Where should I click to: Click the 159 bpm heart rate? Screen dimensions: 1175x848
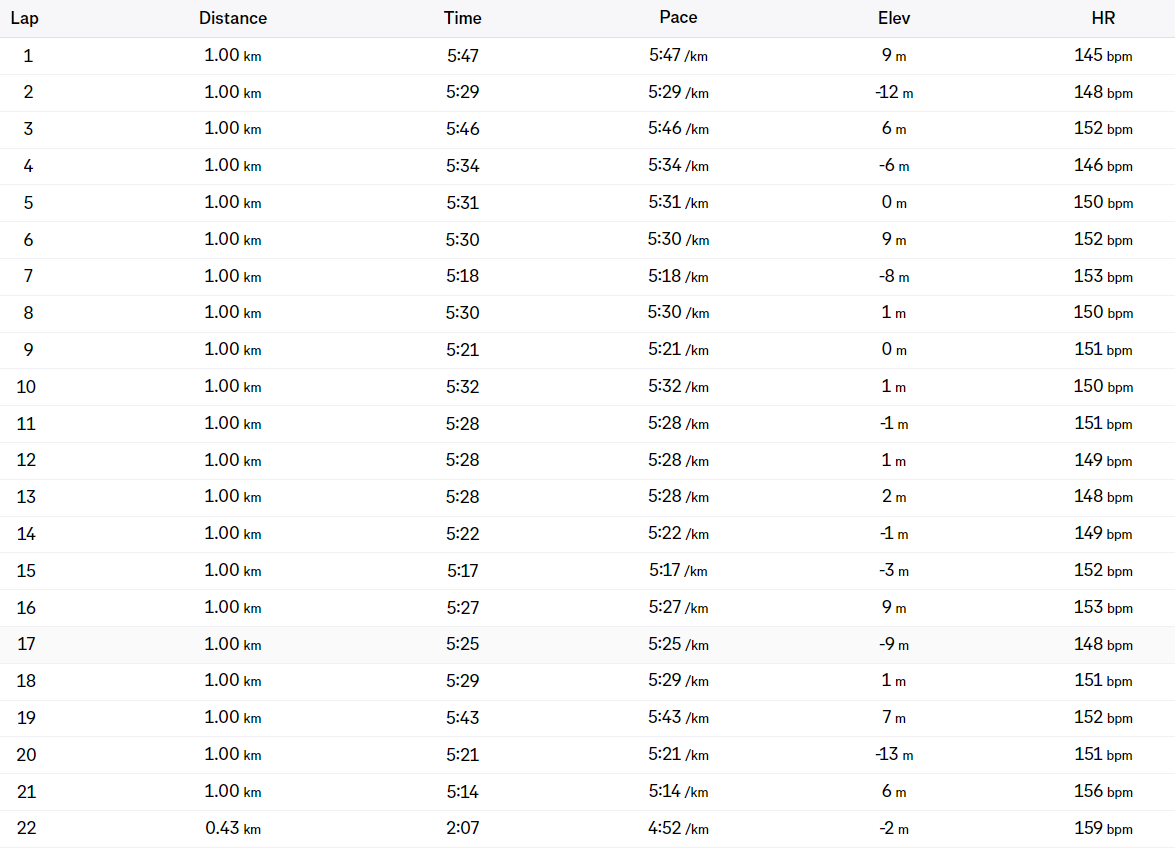1103,829
